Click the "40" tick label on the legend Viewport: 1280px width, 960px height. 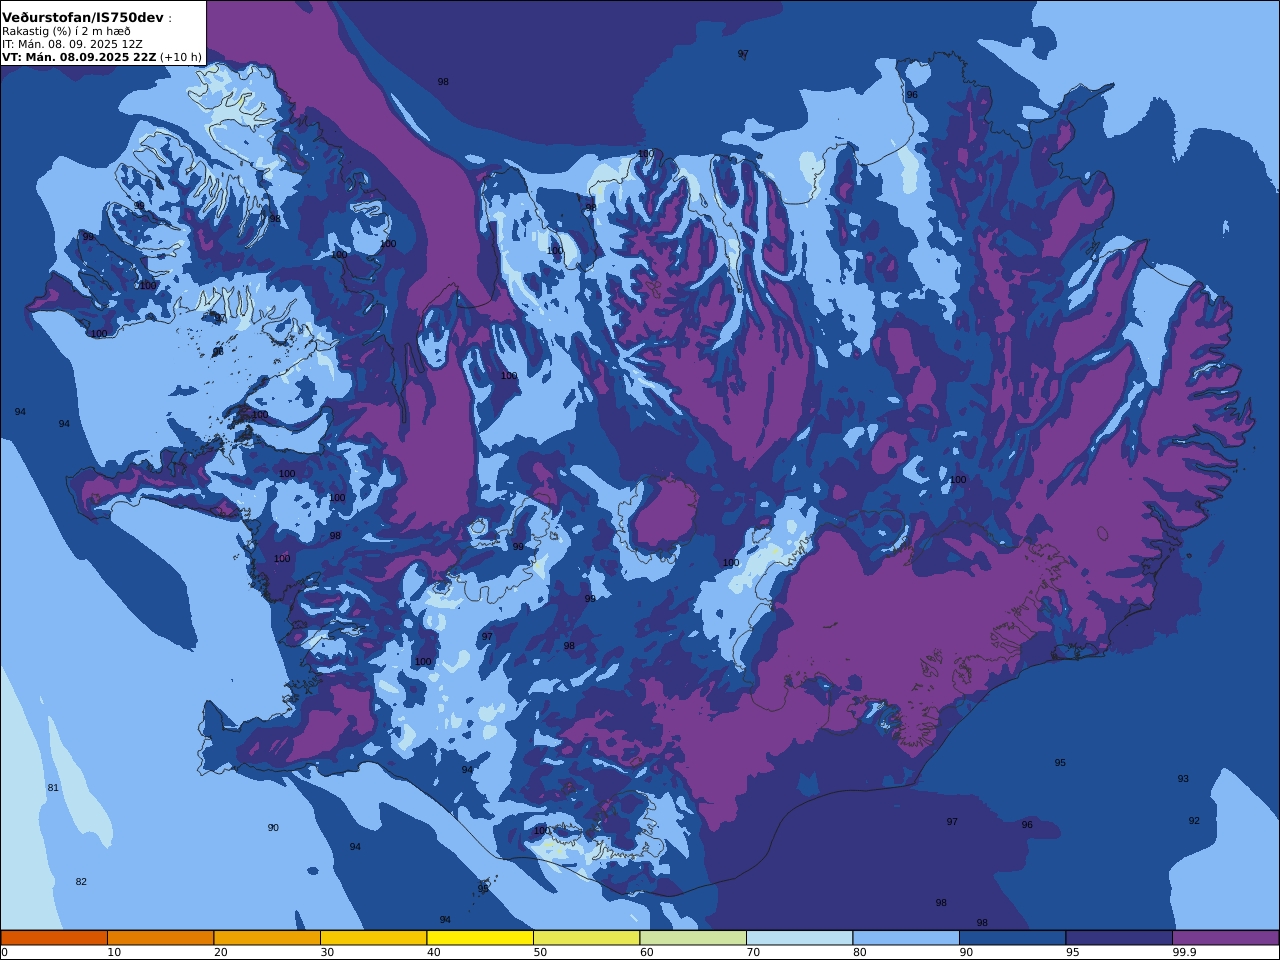434,952
